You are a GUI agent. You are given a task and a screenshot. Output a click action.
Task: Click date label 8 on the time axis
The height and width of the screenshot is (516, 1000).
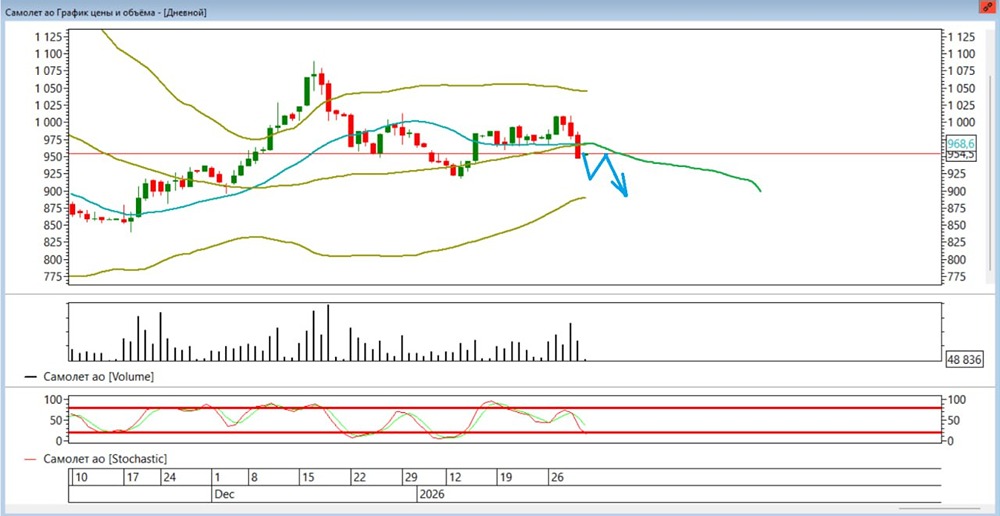(254, 478)
